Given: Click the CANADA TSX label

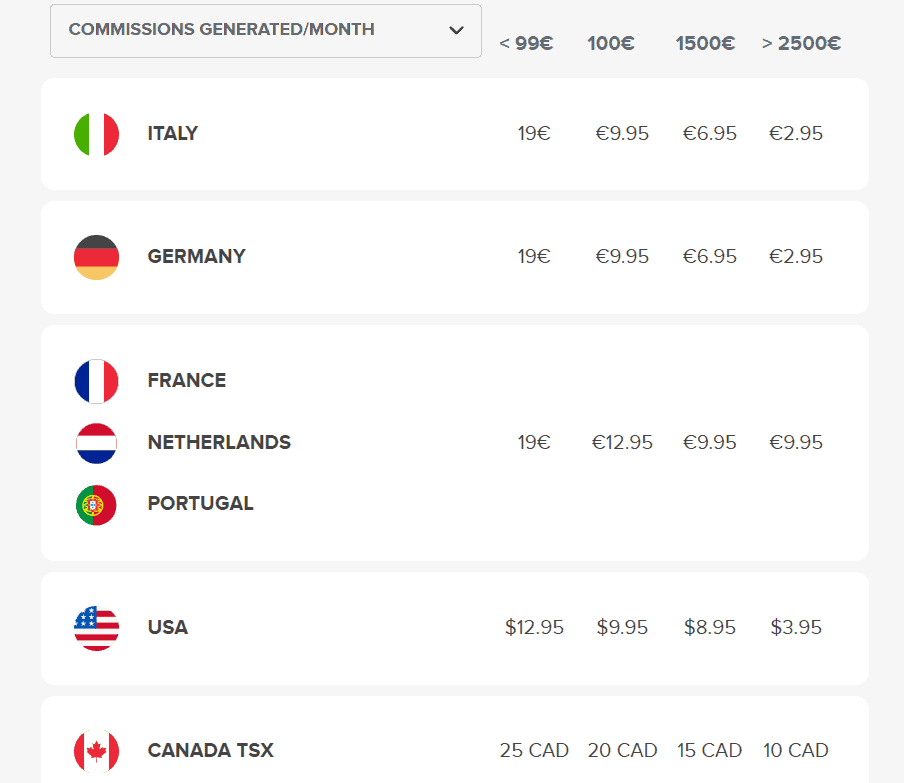Looking at the screenshot, I should [210, 751].
